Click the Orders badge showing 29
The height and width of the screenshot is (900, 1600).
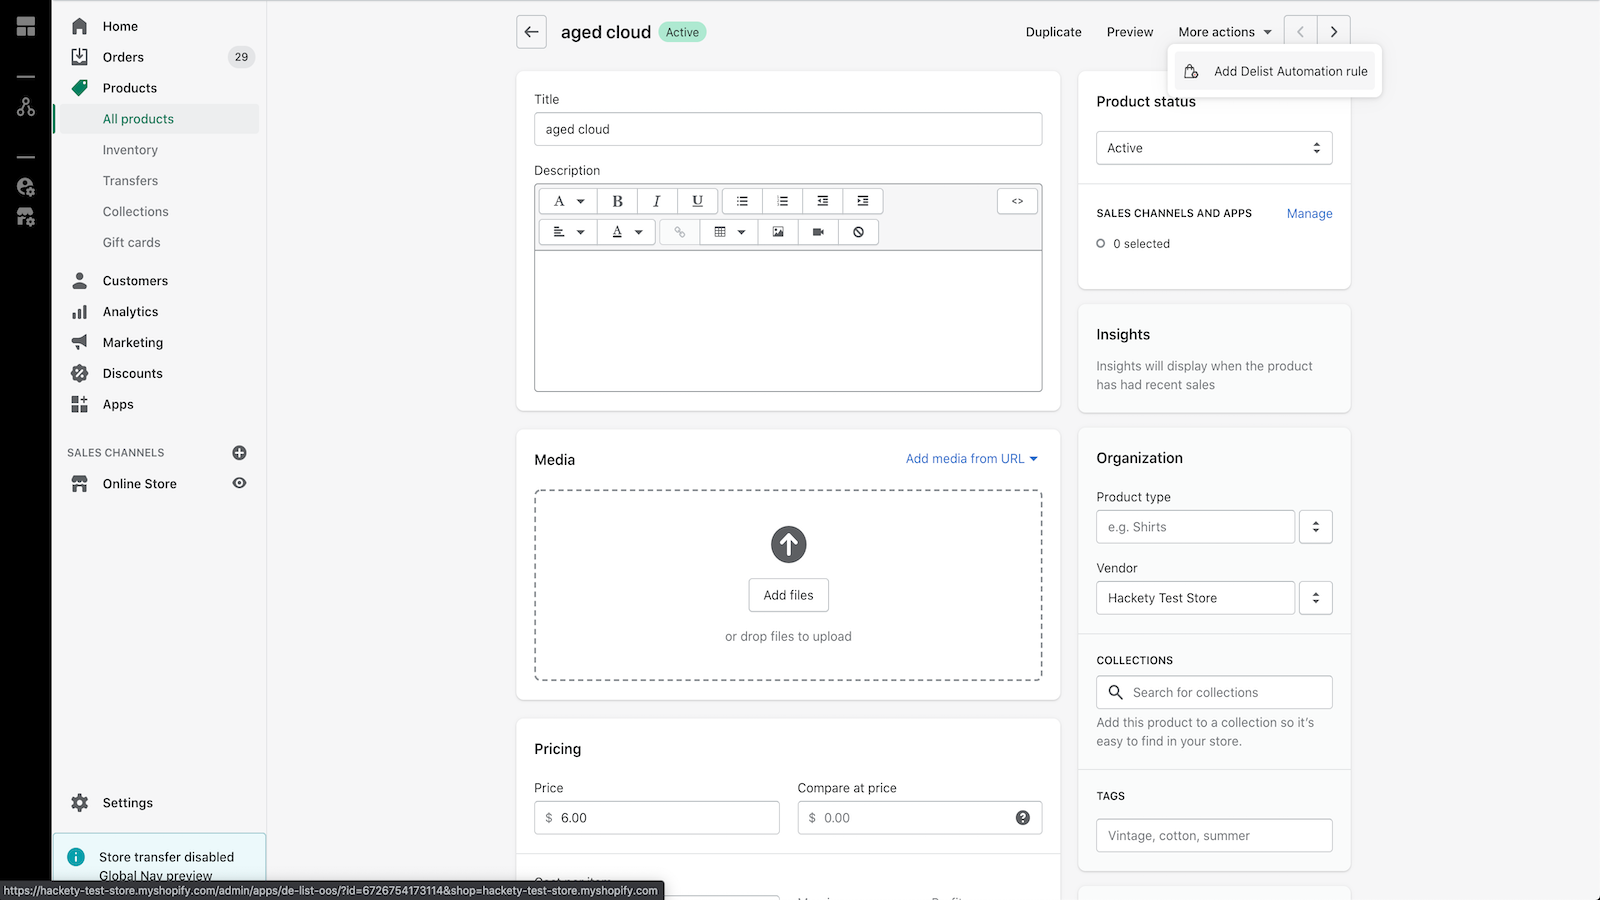(241, 57)
